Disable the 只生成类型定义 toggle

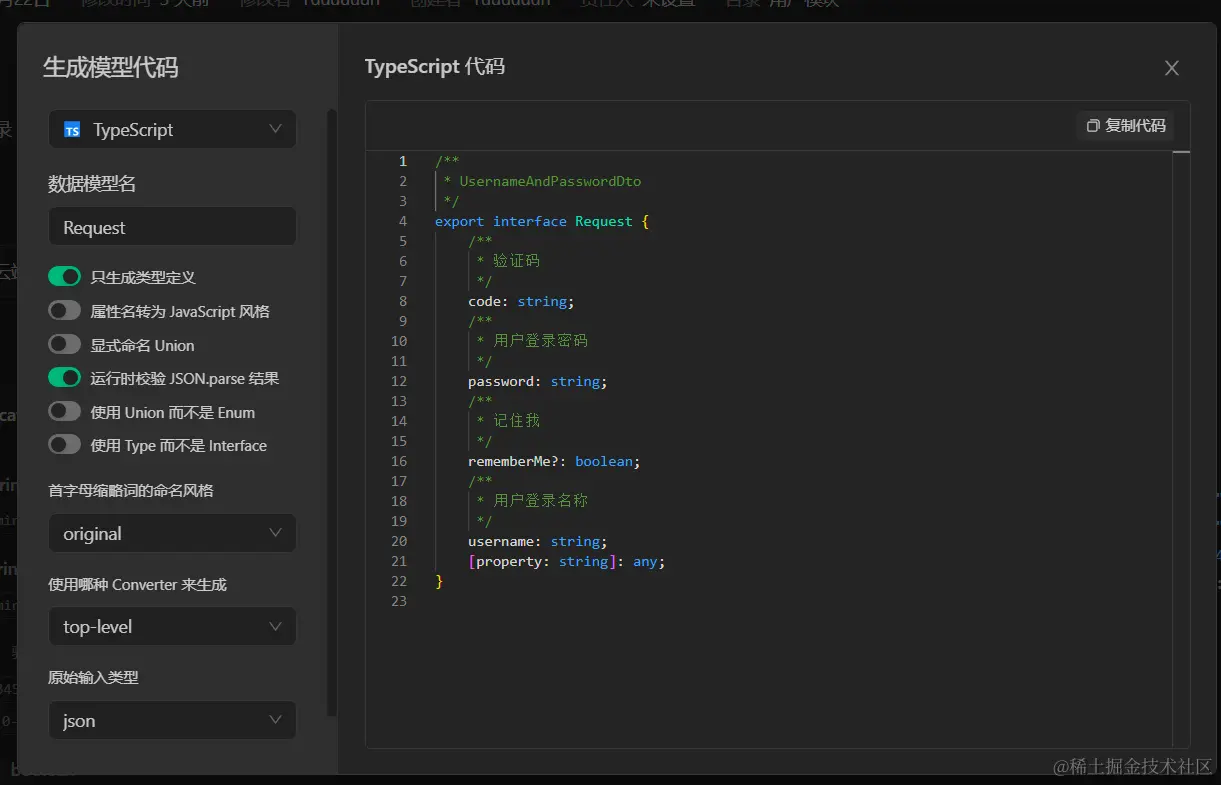65,277
